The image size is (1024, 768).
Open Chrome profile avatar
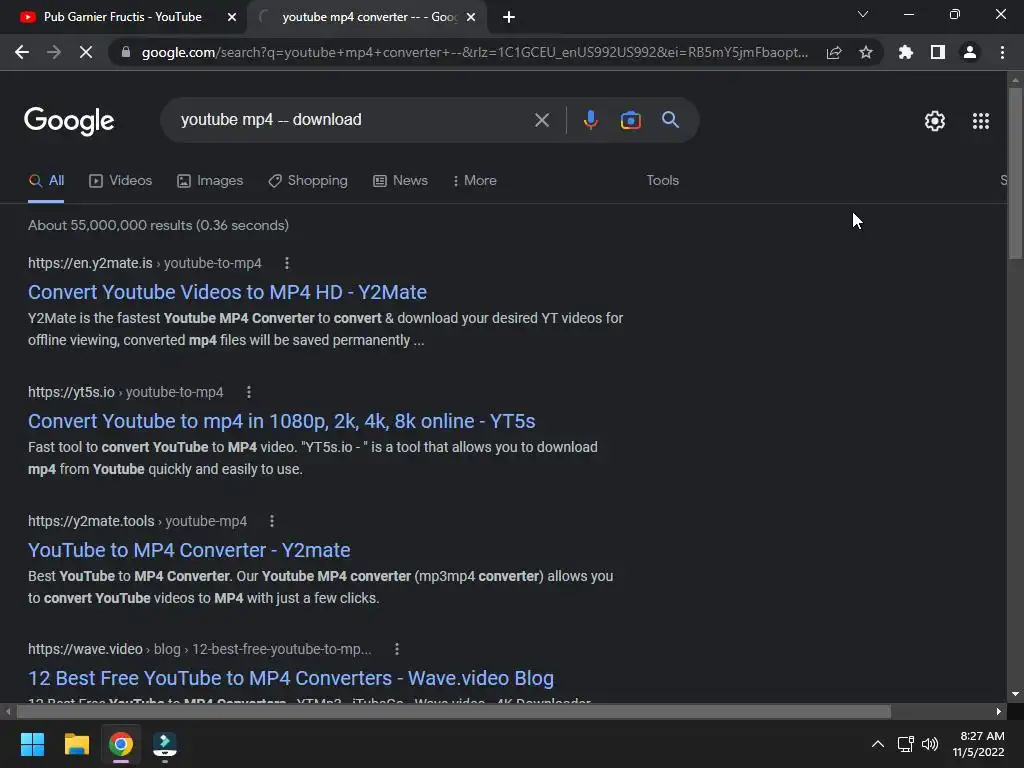point(970,52)
